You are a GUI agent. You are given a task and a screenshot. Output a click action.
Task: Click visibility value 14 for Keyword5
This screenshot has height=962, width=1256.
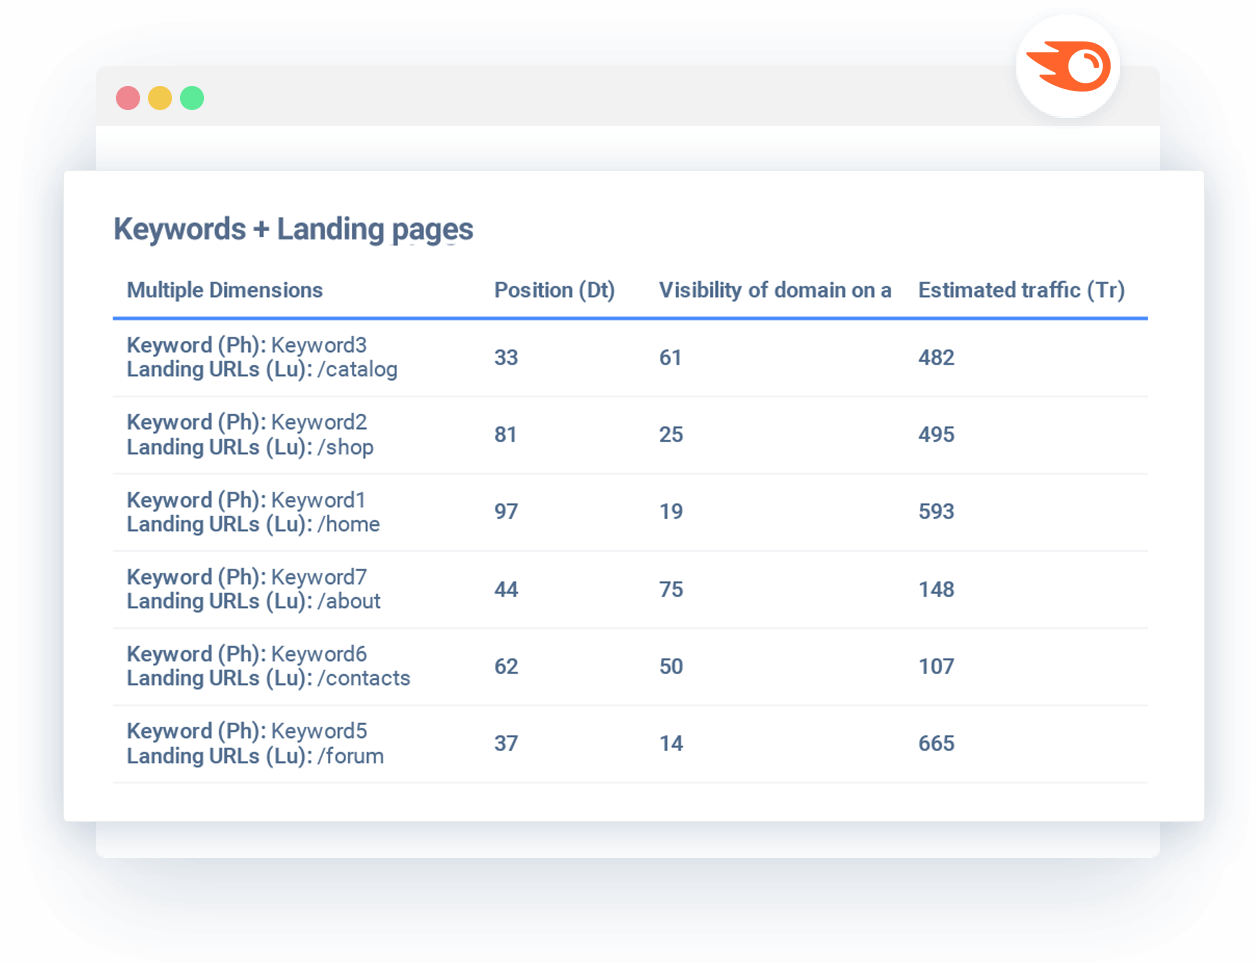pyautogui.click(x=671, y=744)
